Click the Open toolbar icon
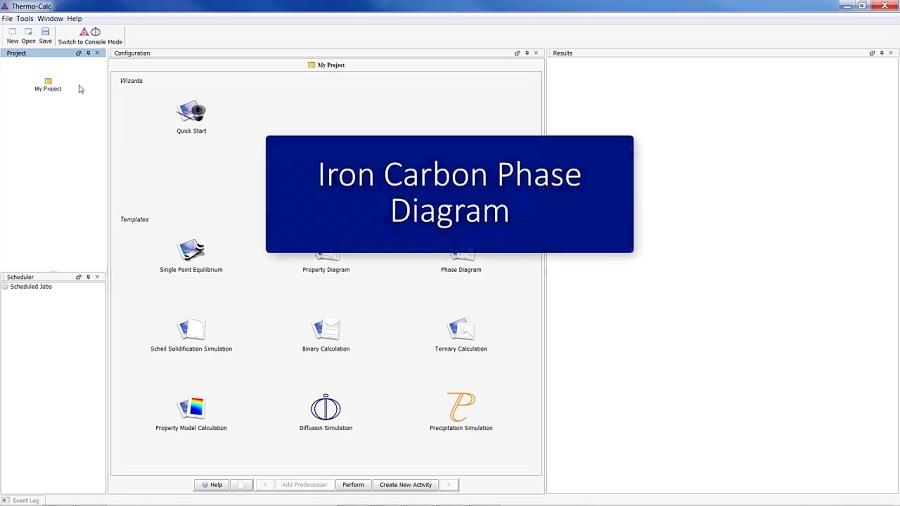The width and height of the screenshot is (900, 506). (28, 35)
